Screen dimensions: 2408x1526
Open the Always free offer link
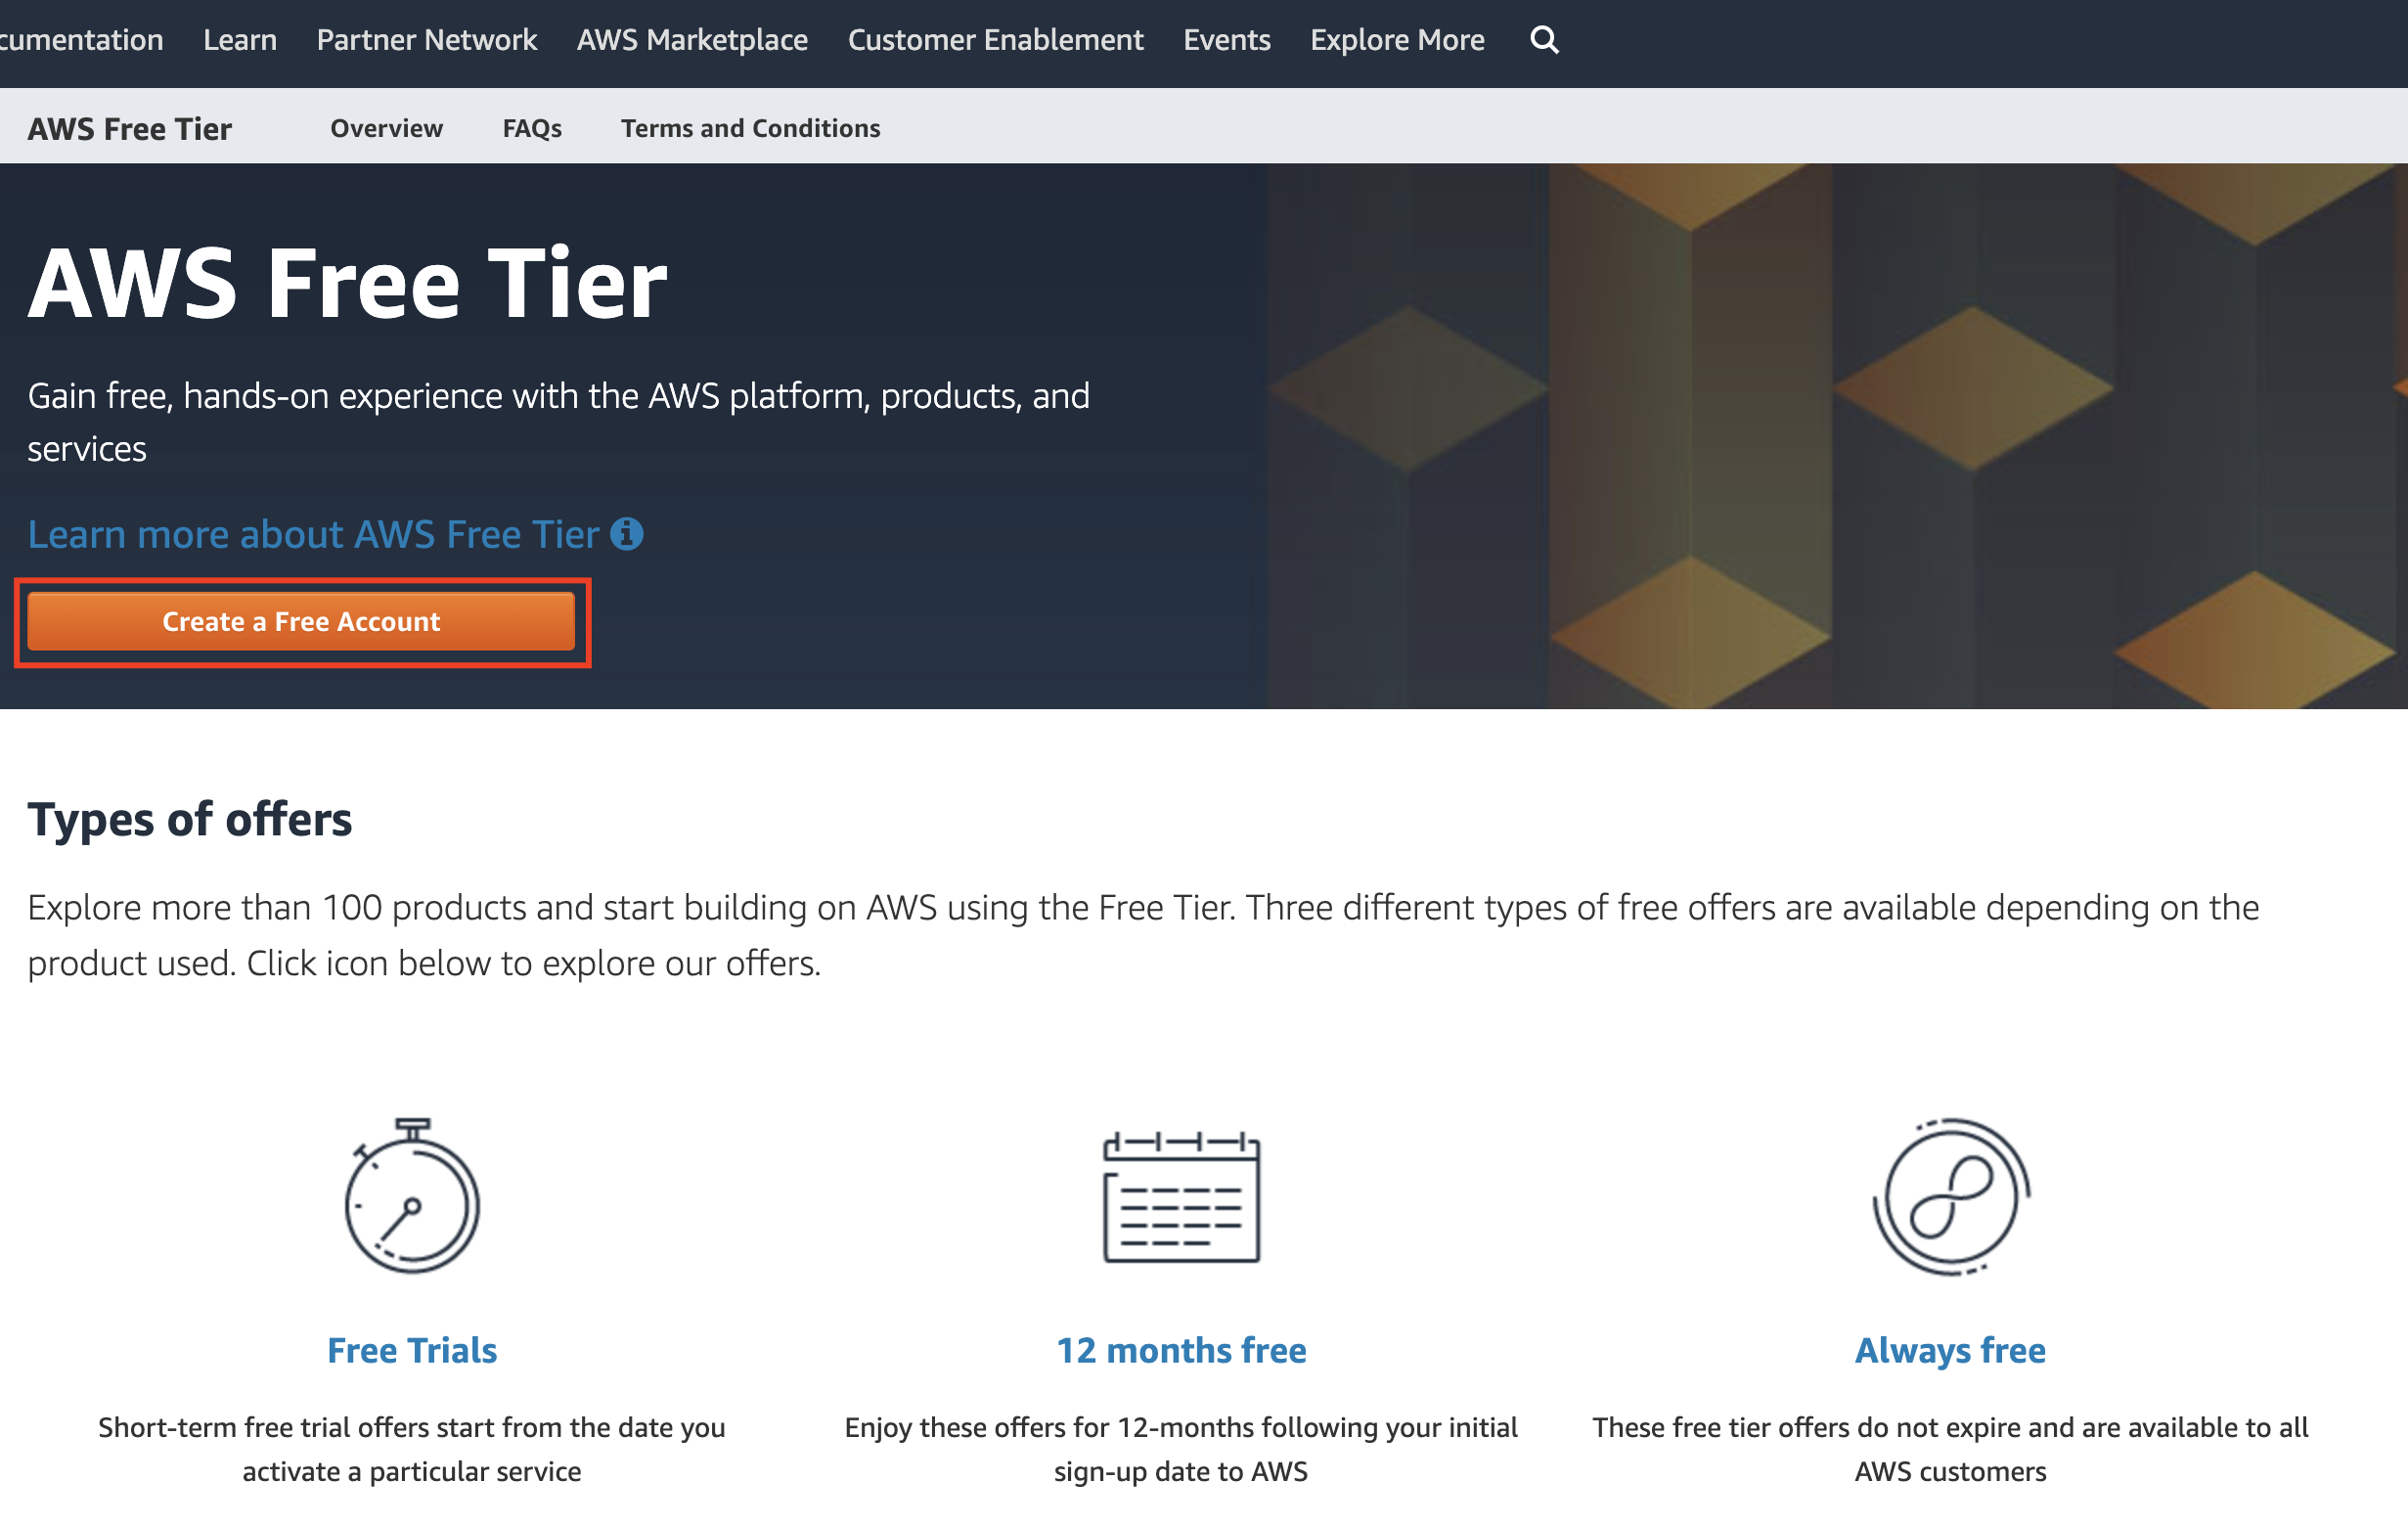(1950, 1350)
